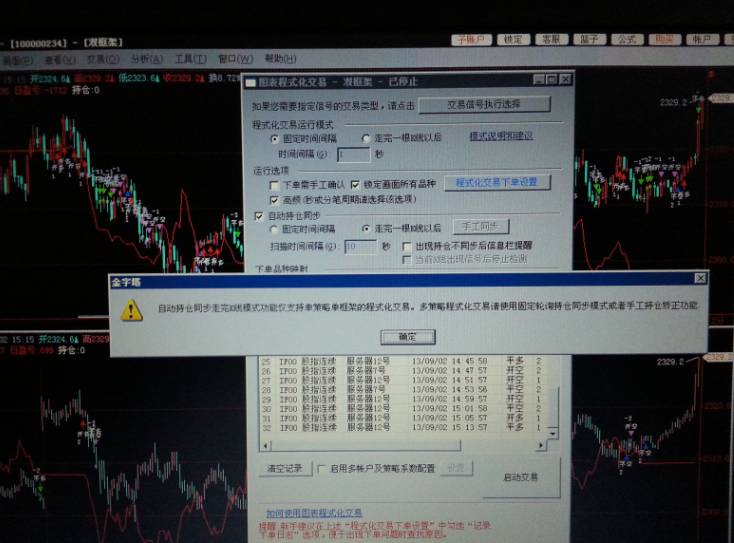Viewport: 734px width, 543px height.
Task: Toggle the 高频 option checkbox
Action: pos(274,200)
